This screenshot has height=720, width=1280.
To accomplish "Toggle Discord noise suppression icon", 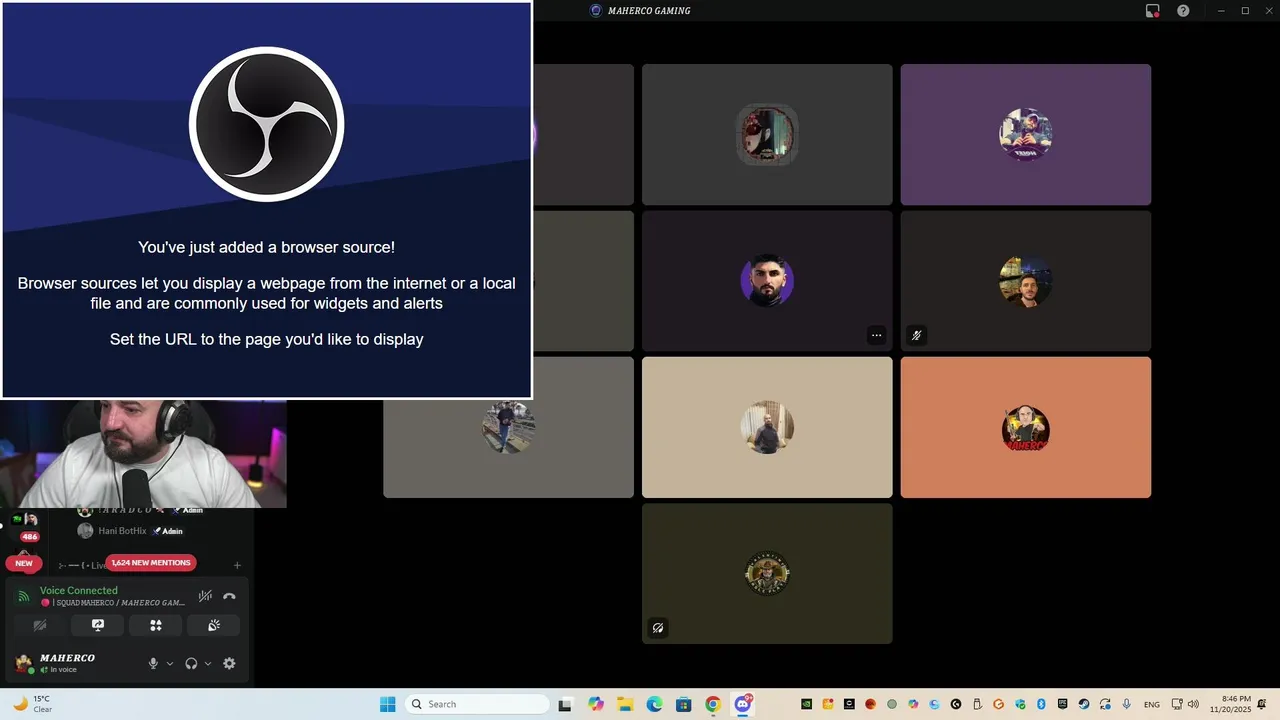I will [x=205, y=596].
